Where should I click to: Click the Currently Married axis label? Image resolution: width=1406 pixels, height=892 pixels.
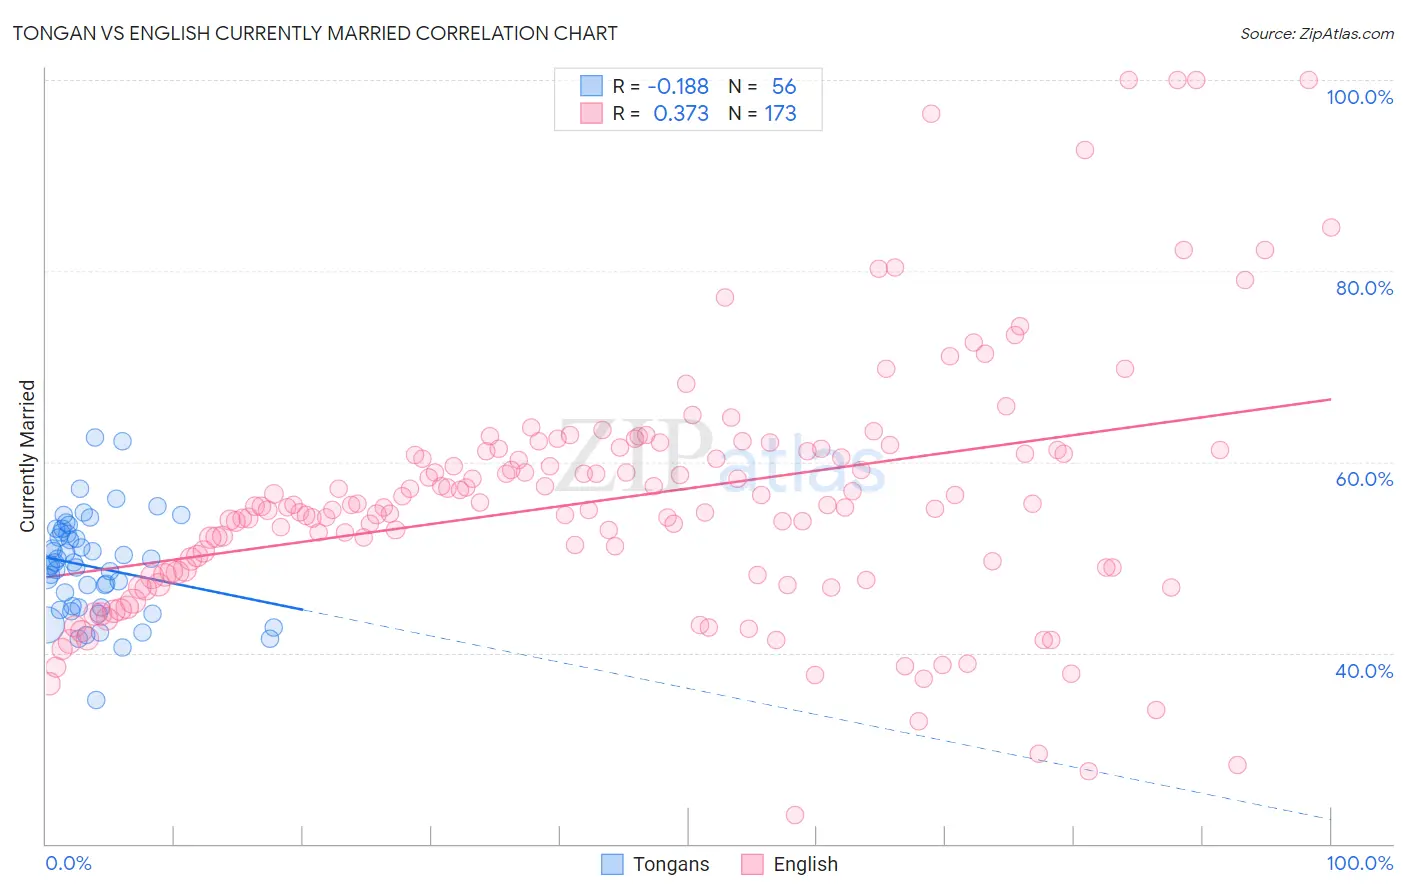[27, 456]
